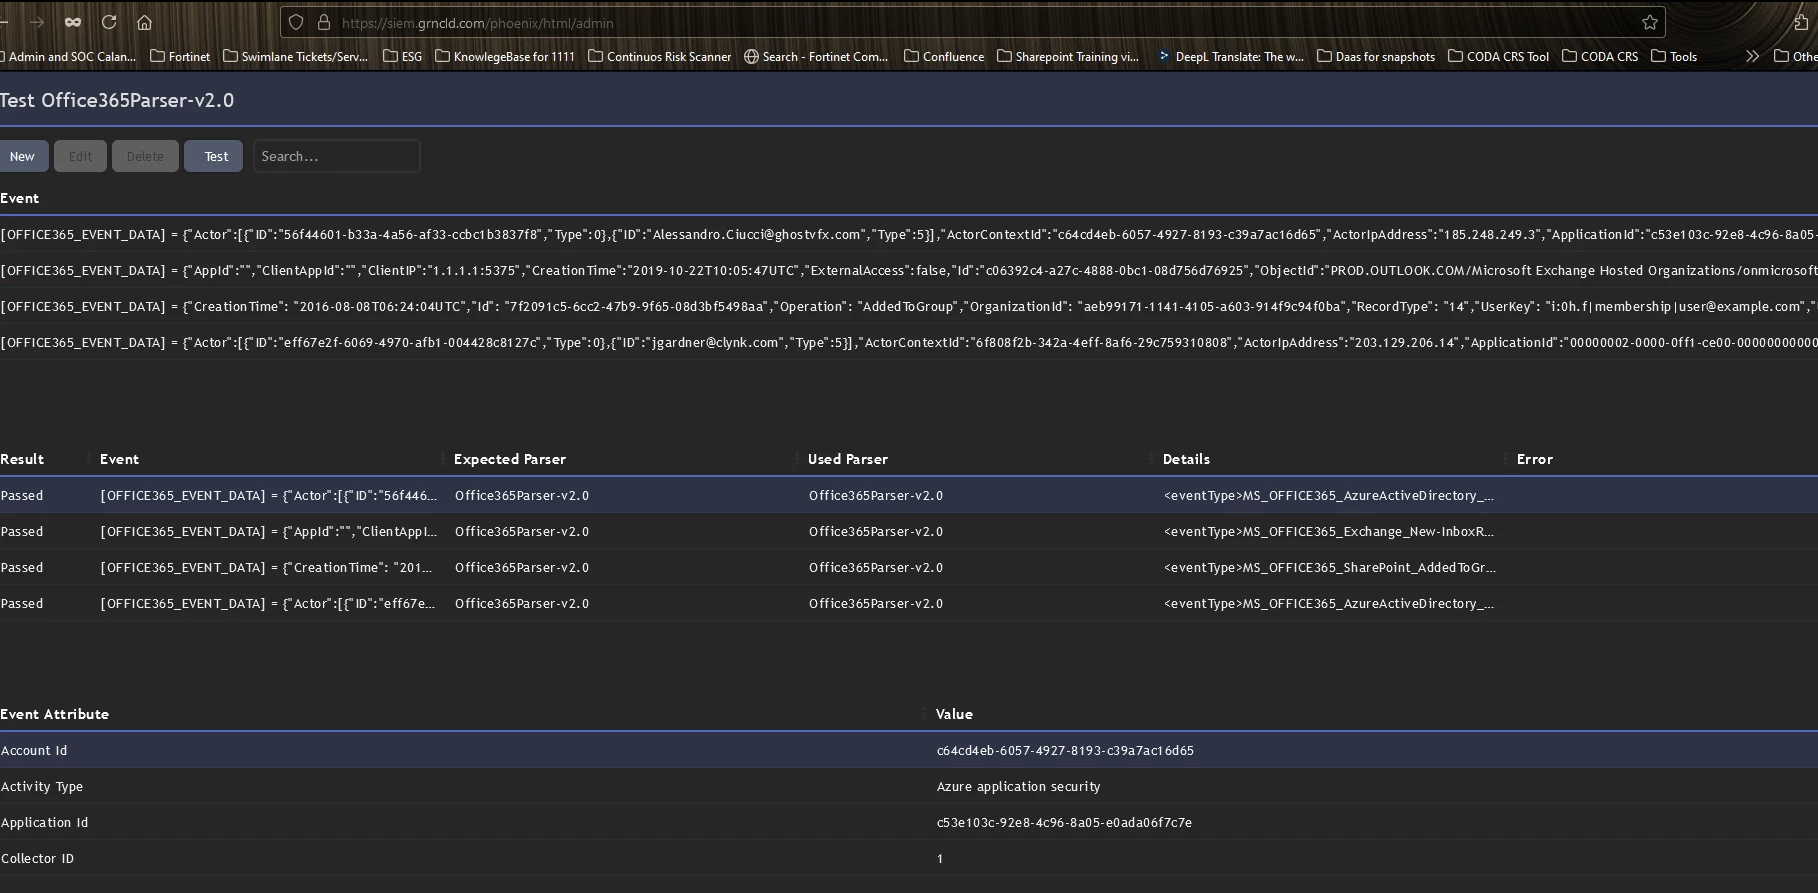Viewport: 1818px width, 893px height.
Task: Select the Application Id attribute row
Action: [909, 822]
